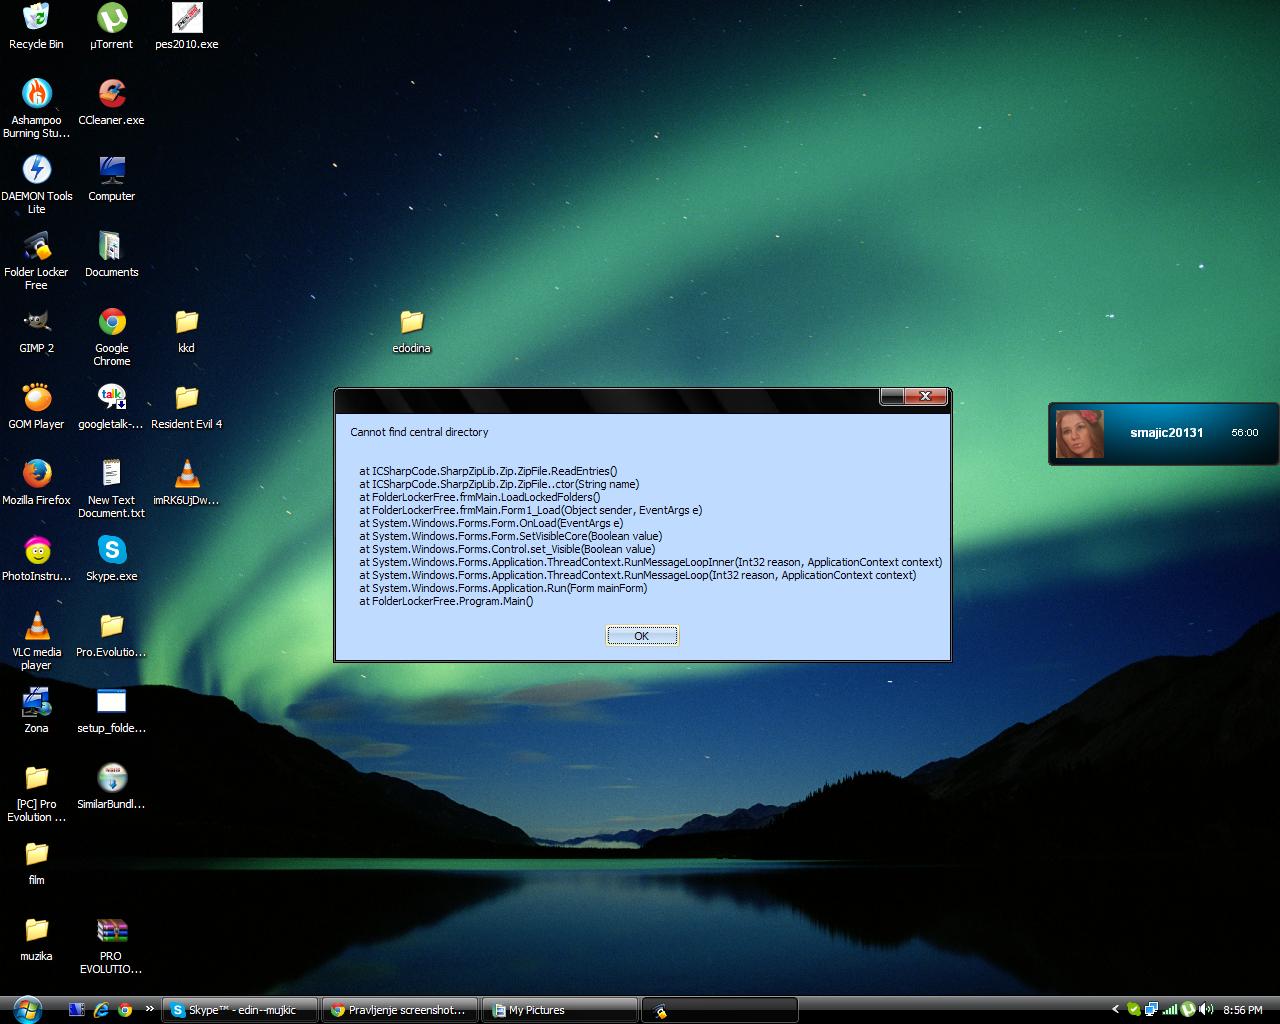The width and height of the screenshot is (1280, 1024).
Task: Expand the Quick Launch overflow chevron
Action: click(x=150, y=1010)
